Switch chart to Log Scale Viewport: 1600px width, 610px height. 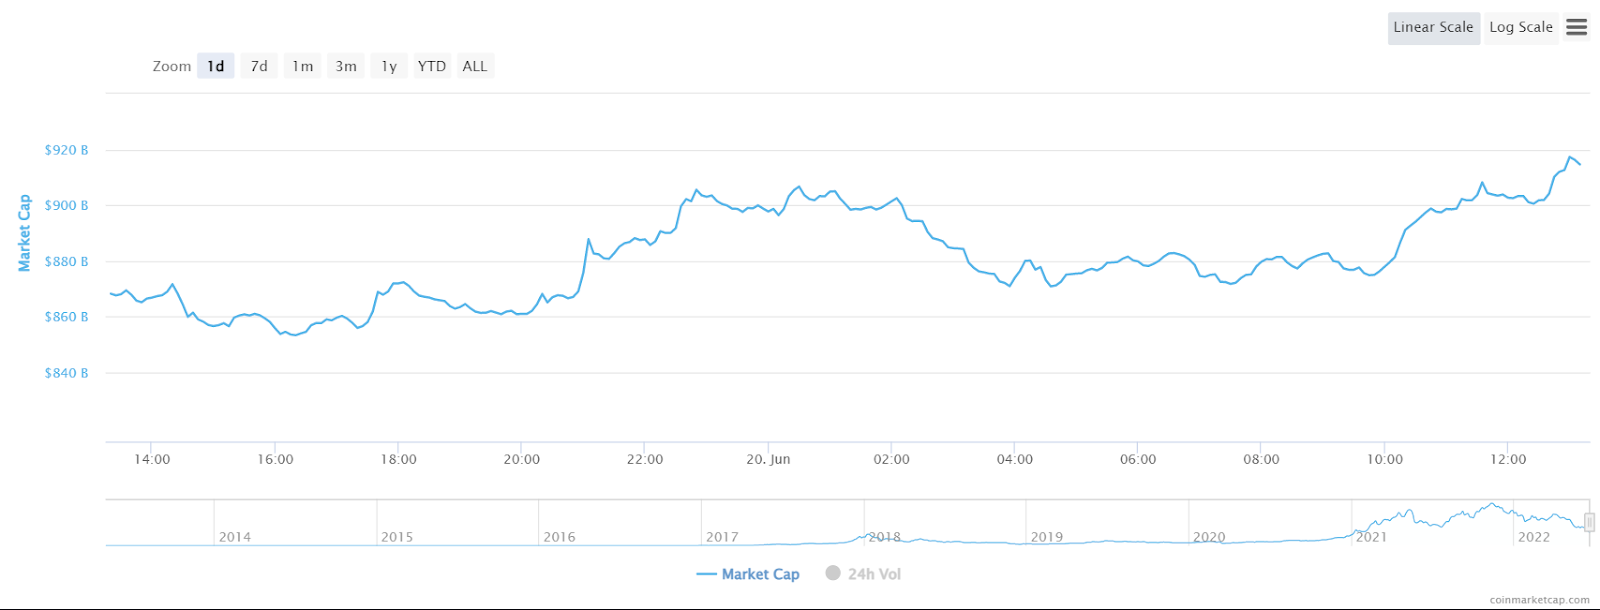click(x=1520, y=27)
